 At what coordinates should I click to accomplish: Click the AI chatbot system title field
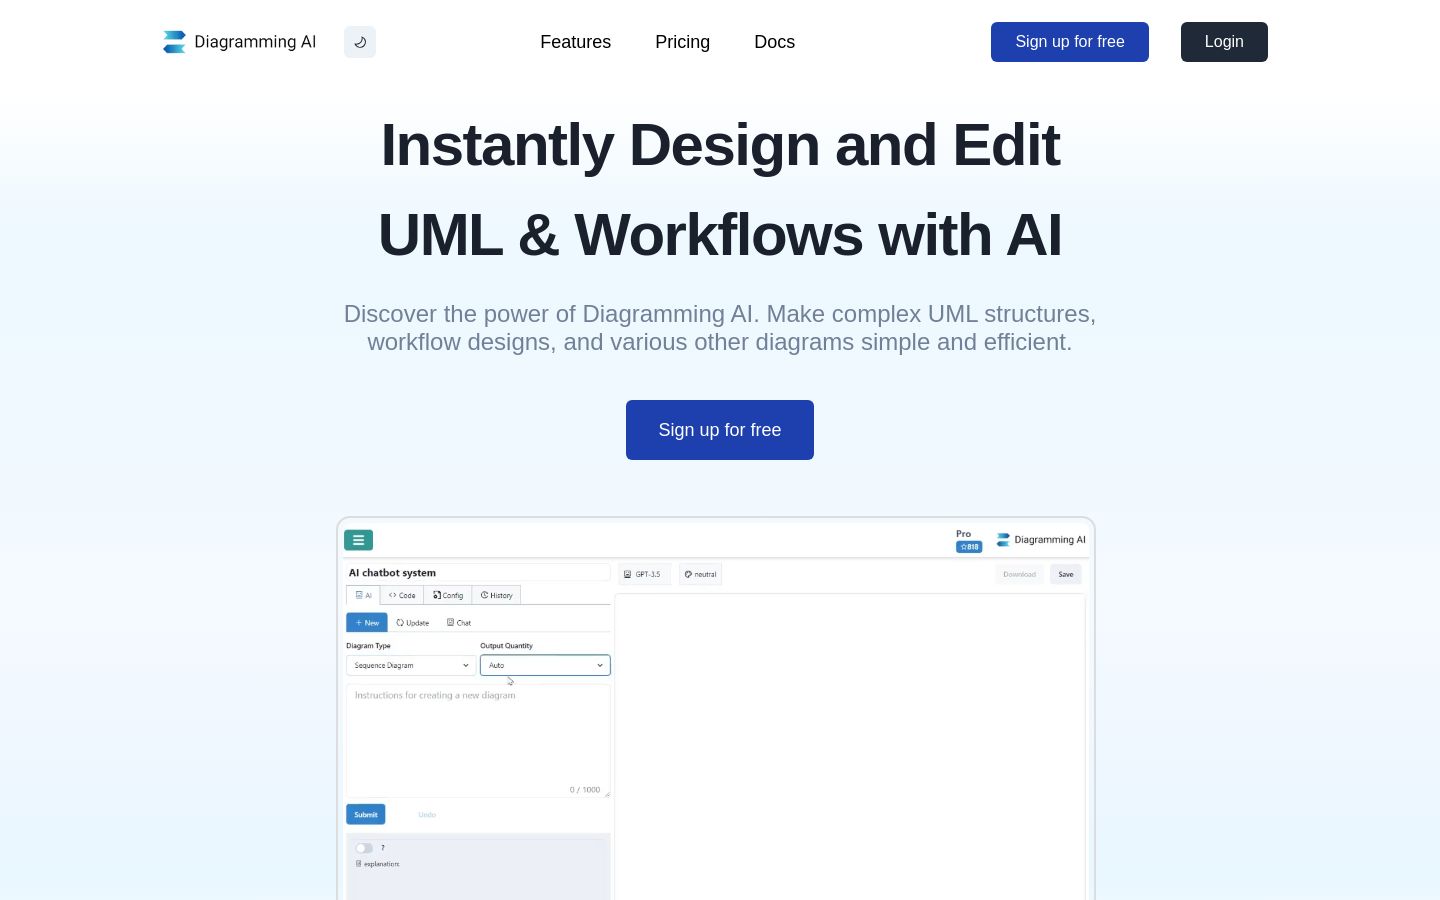tap(478, 573)
